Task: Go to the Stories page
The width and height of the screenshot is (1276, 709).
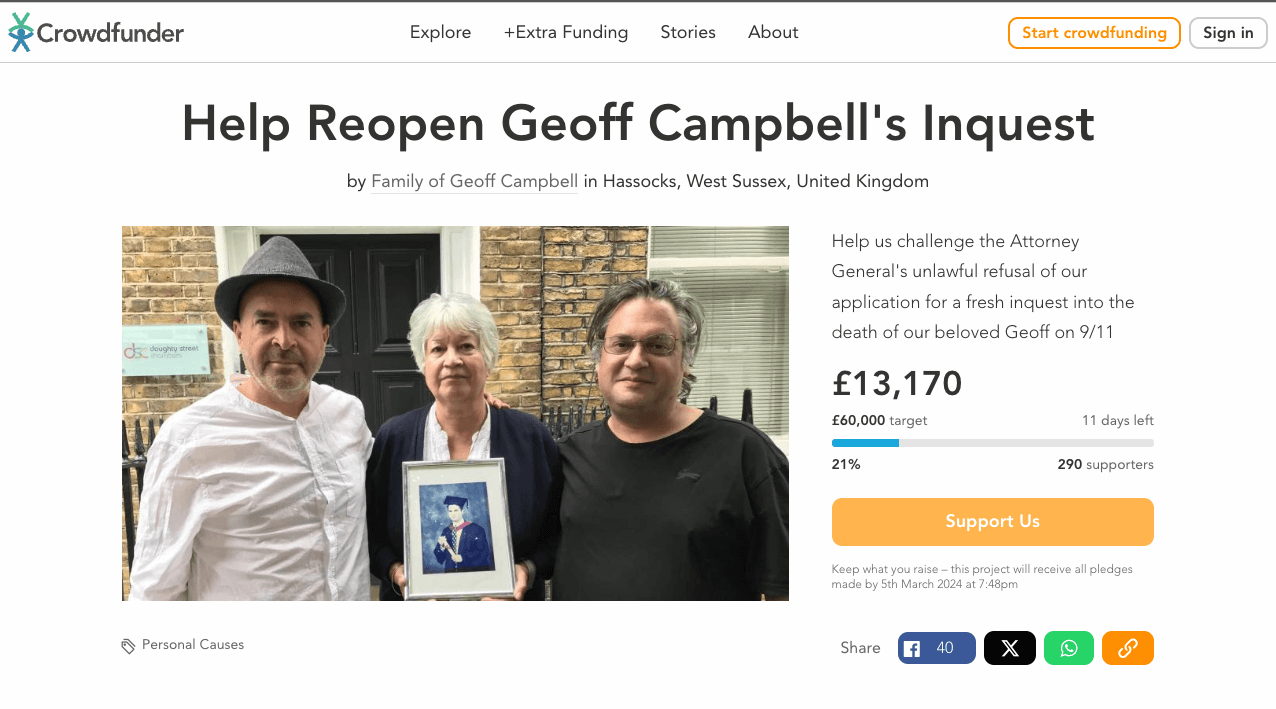Action: tap(688, 32)
